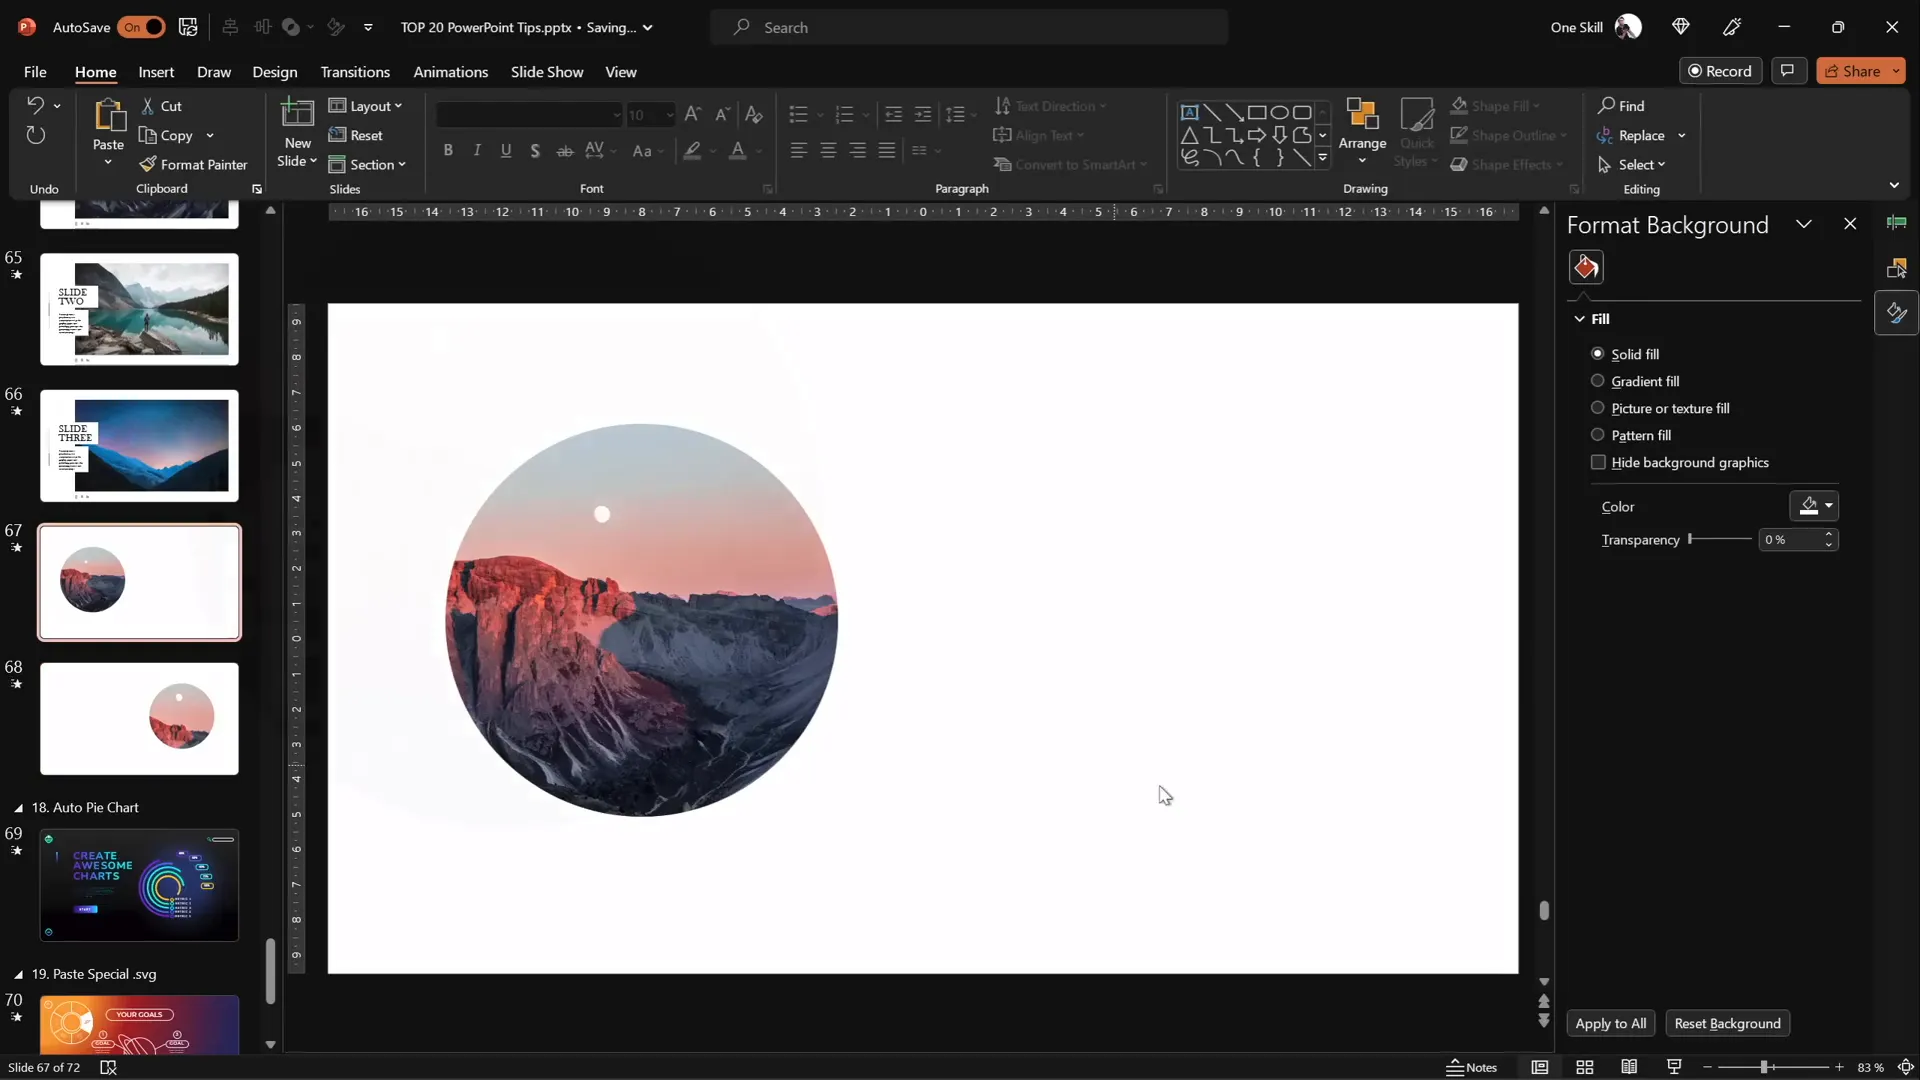Image resolution: width=1920 pixels, height=1080 pixels.
Task: Check Hide background graphics checkbox
Action: (x=1598, y=462)
